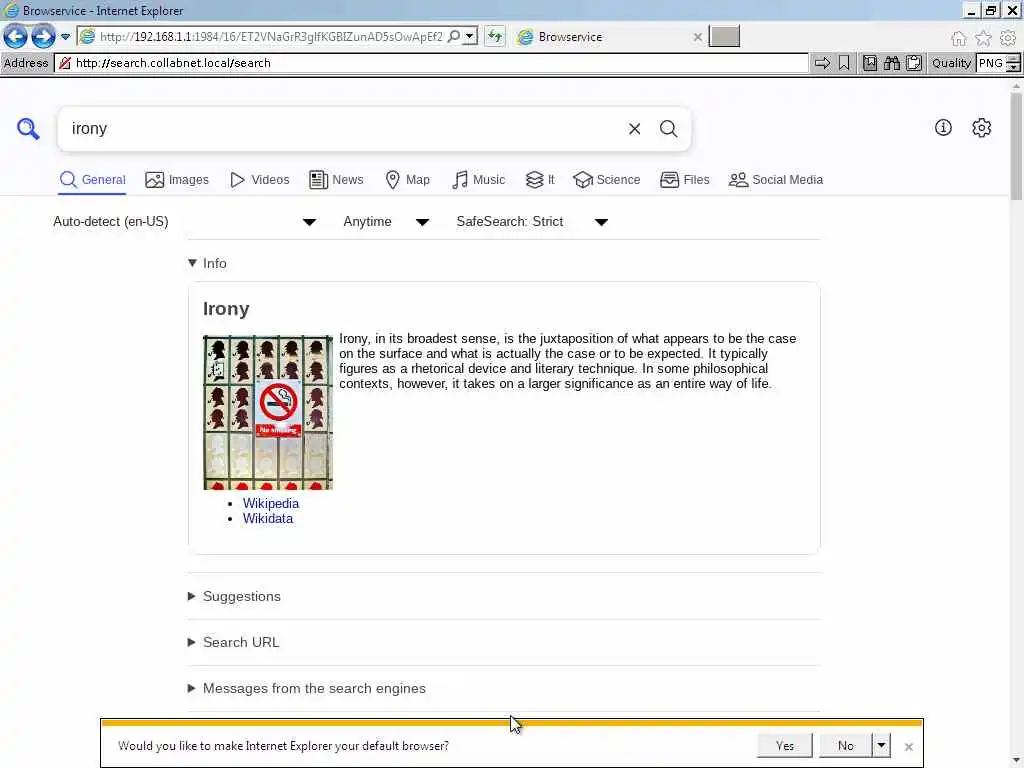This screenshot has width=1024, height=768.
Task: Adjust the PNG quality stepper
Action: 1013,63
